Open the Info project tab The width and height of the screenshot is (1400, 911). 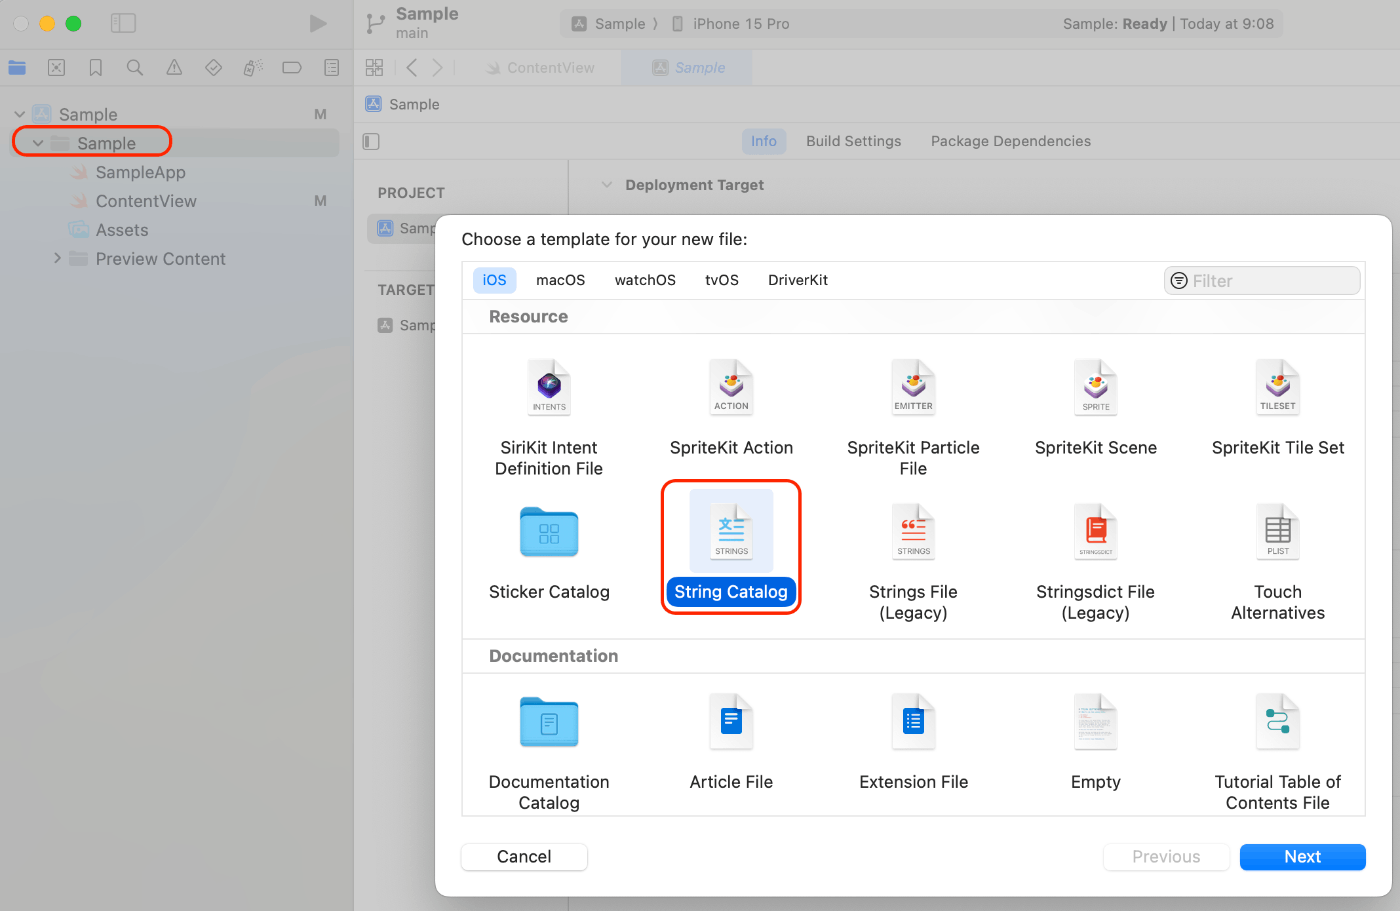pyautogui.click(x=764, y=141)
